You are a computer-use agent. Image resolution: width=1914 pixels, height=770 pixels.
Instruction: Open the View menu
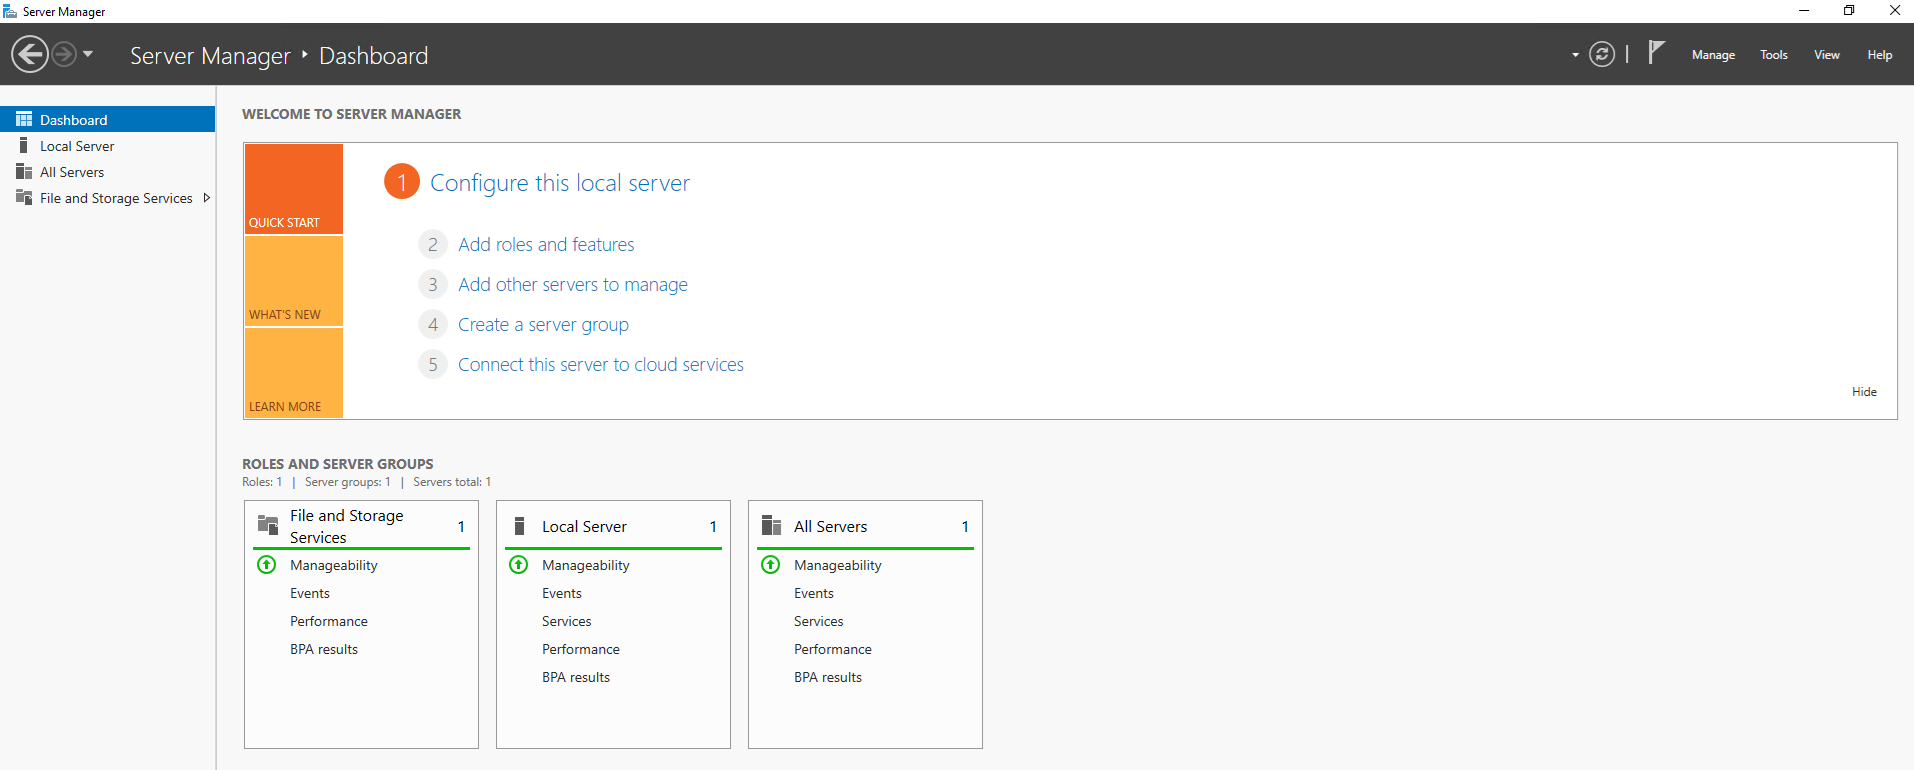[x=1827, y=55]
